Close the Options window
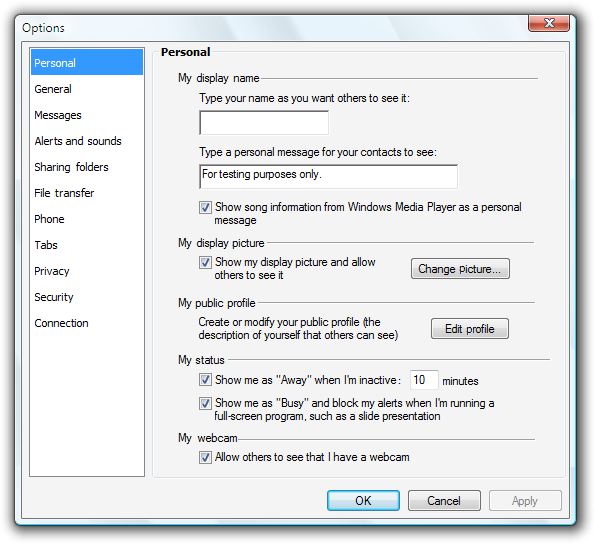This screenshot has height=544, width=595. tap(549, 23)
